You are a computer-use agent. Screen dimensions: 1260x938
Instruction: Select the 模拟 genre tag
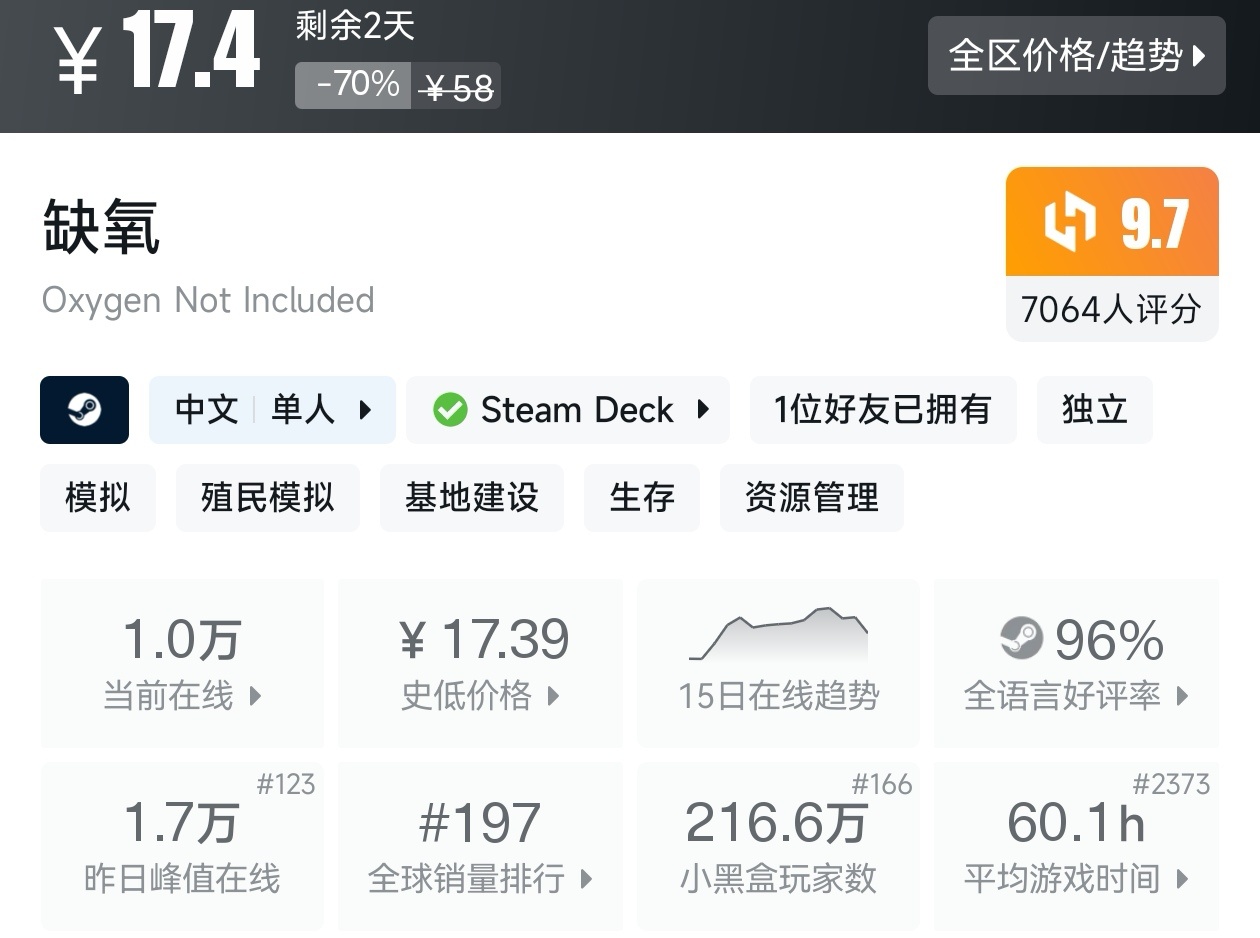pyautogui.click(x=98, y=497)
